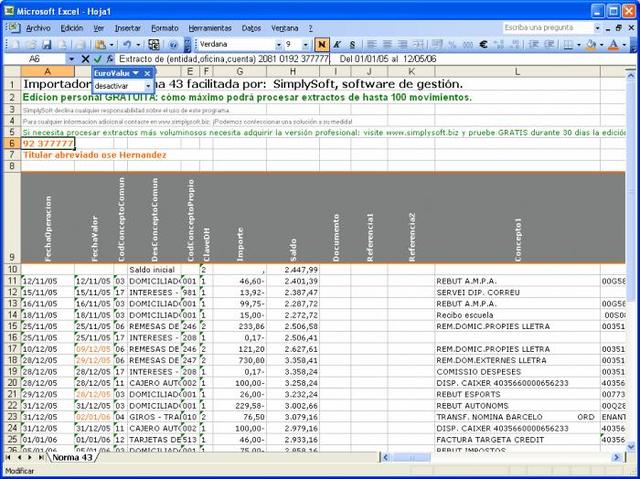Screen dimensions: 640x479
Task: Click the New blank workbook icon
Action: click(15, 44)
